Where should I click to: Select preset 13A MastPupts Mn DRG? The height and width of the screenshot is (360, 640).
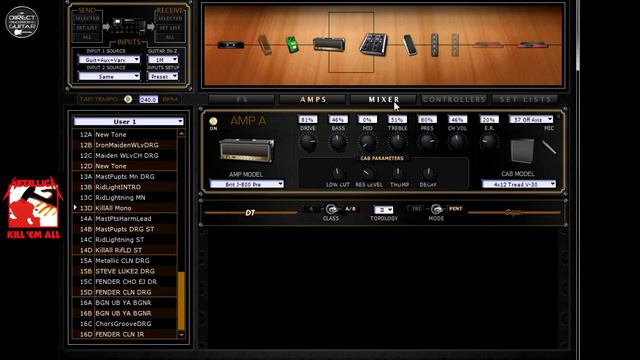click(x=124, y=177)
